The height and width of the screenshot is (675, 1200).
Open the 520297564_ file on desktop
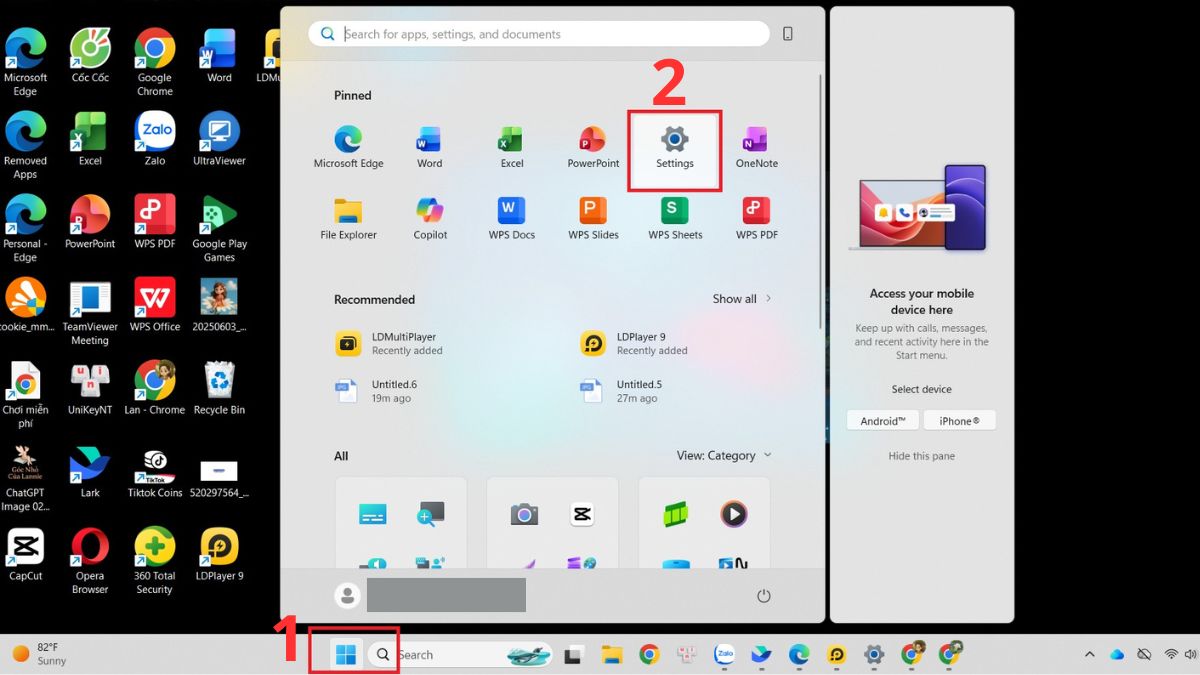pos(219,479)
